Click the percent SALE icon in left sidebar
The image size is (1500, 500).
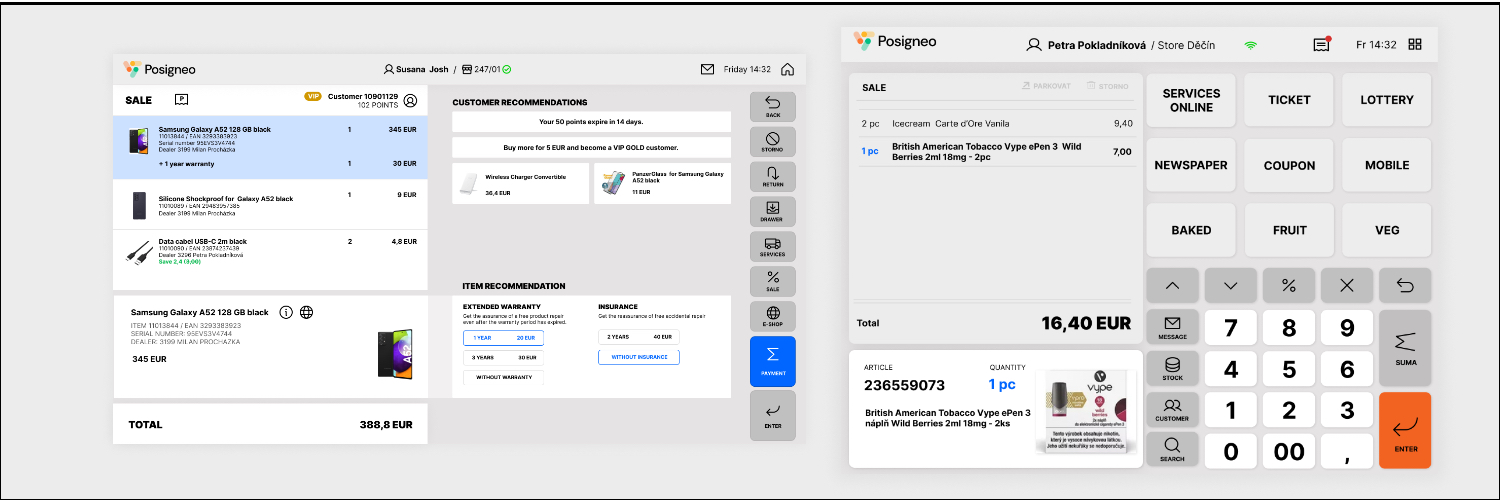(772, 281)
